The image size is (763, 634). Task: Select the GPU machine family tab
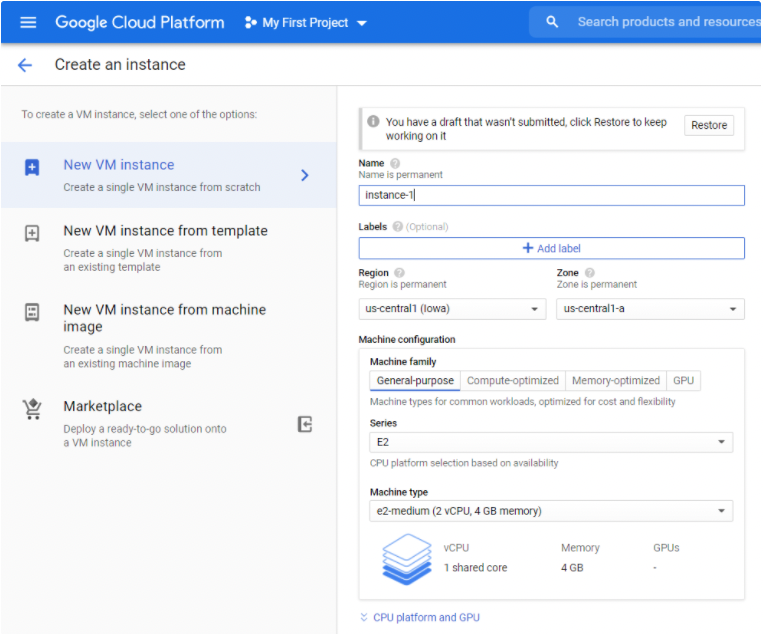click(x=683, y=381)
